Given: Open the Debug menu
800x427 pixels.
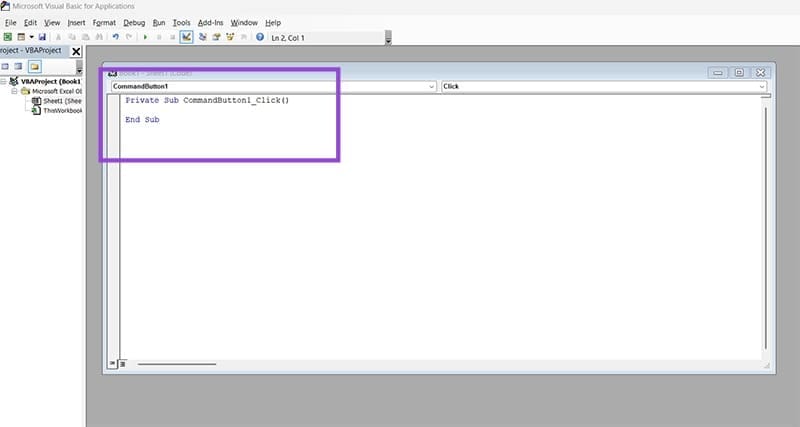Looking at the screenshot, I should (134, 22).
